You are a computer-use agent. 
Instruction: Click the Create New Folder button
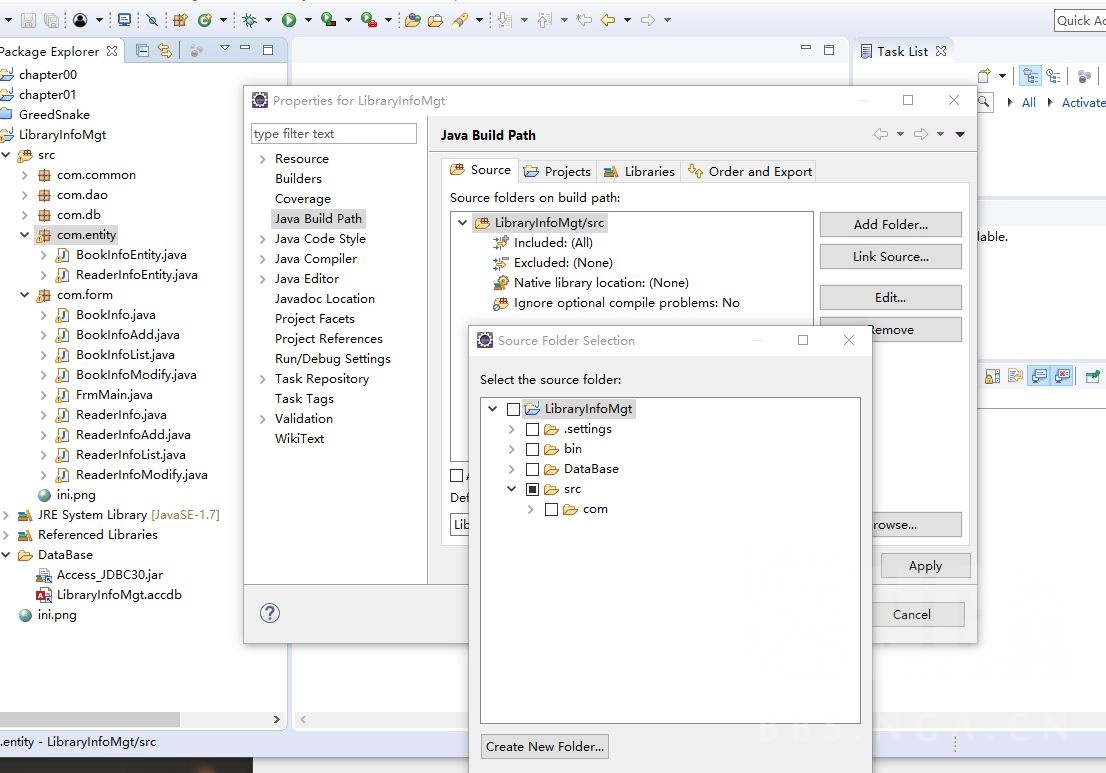[x=545, y=746]
